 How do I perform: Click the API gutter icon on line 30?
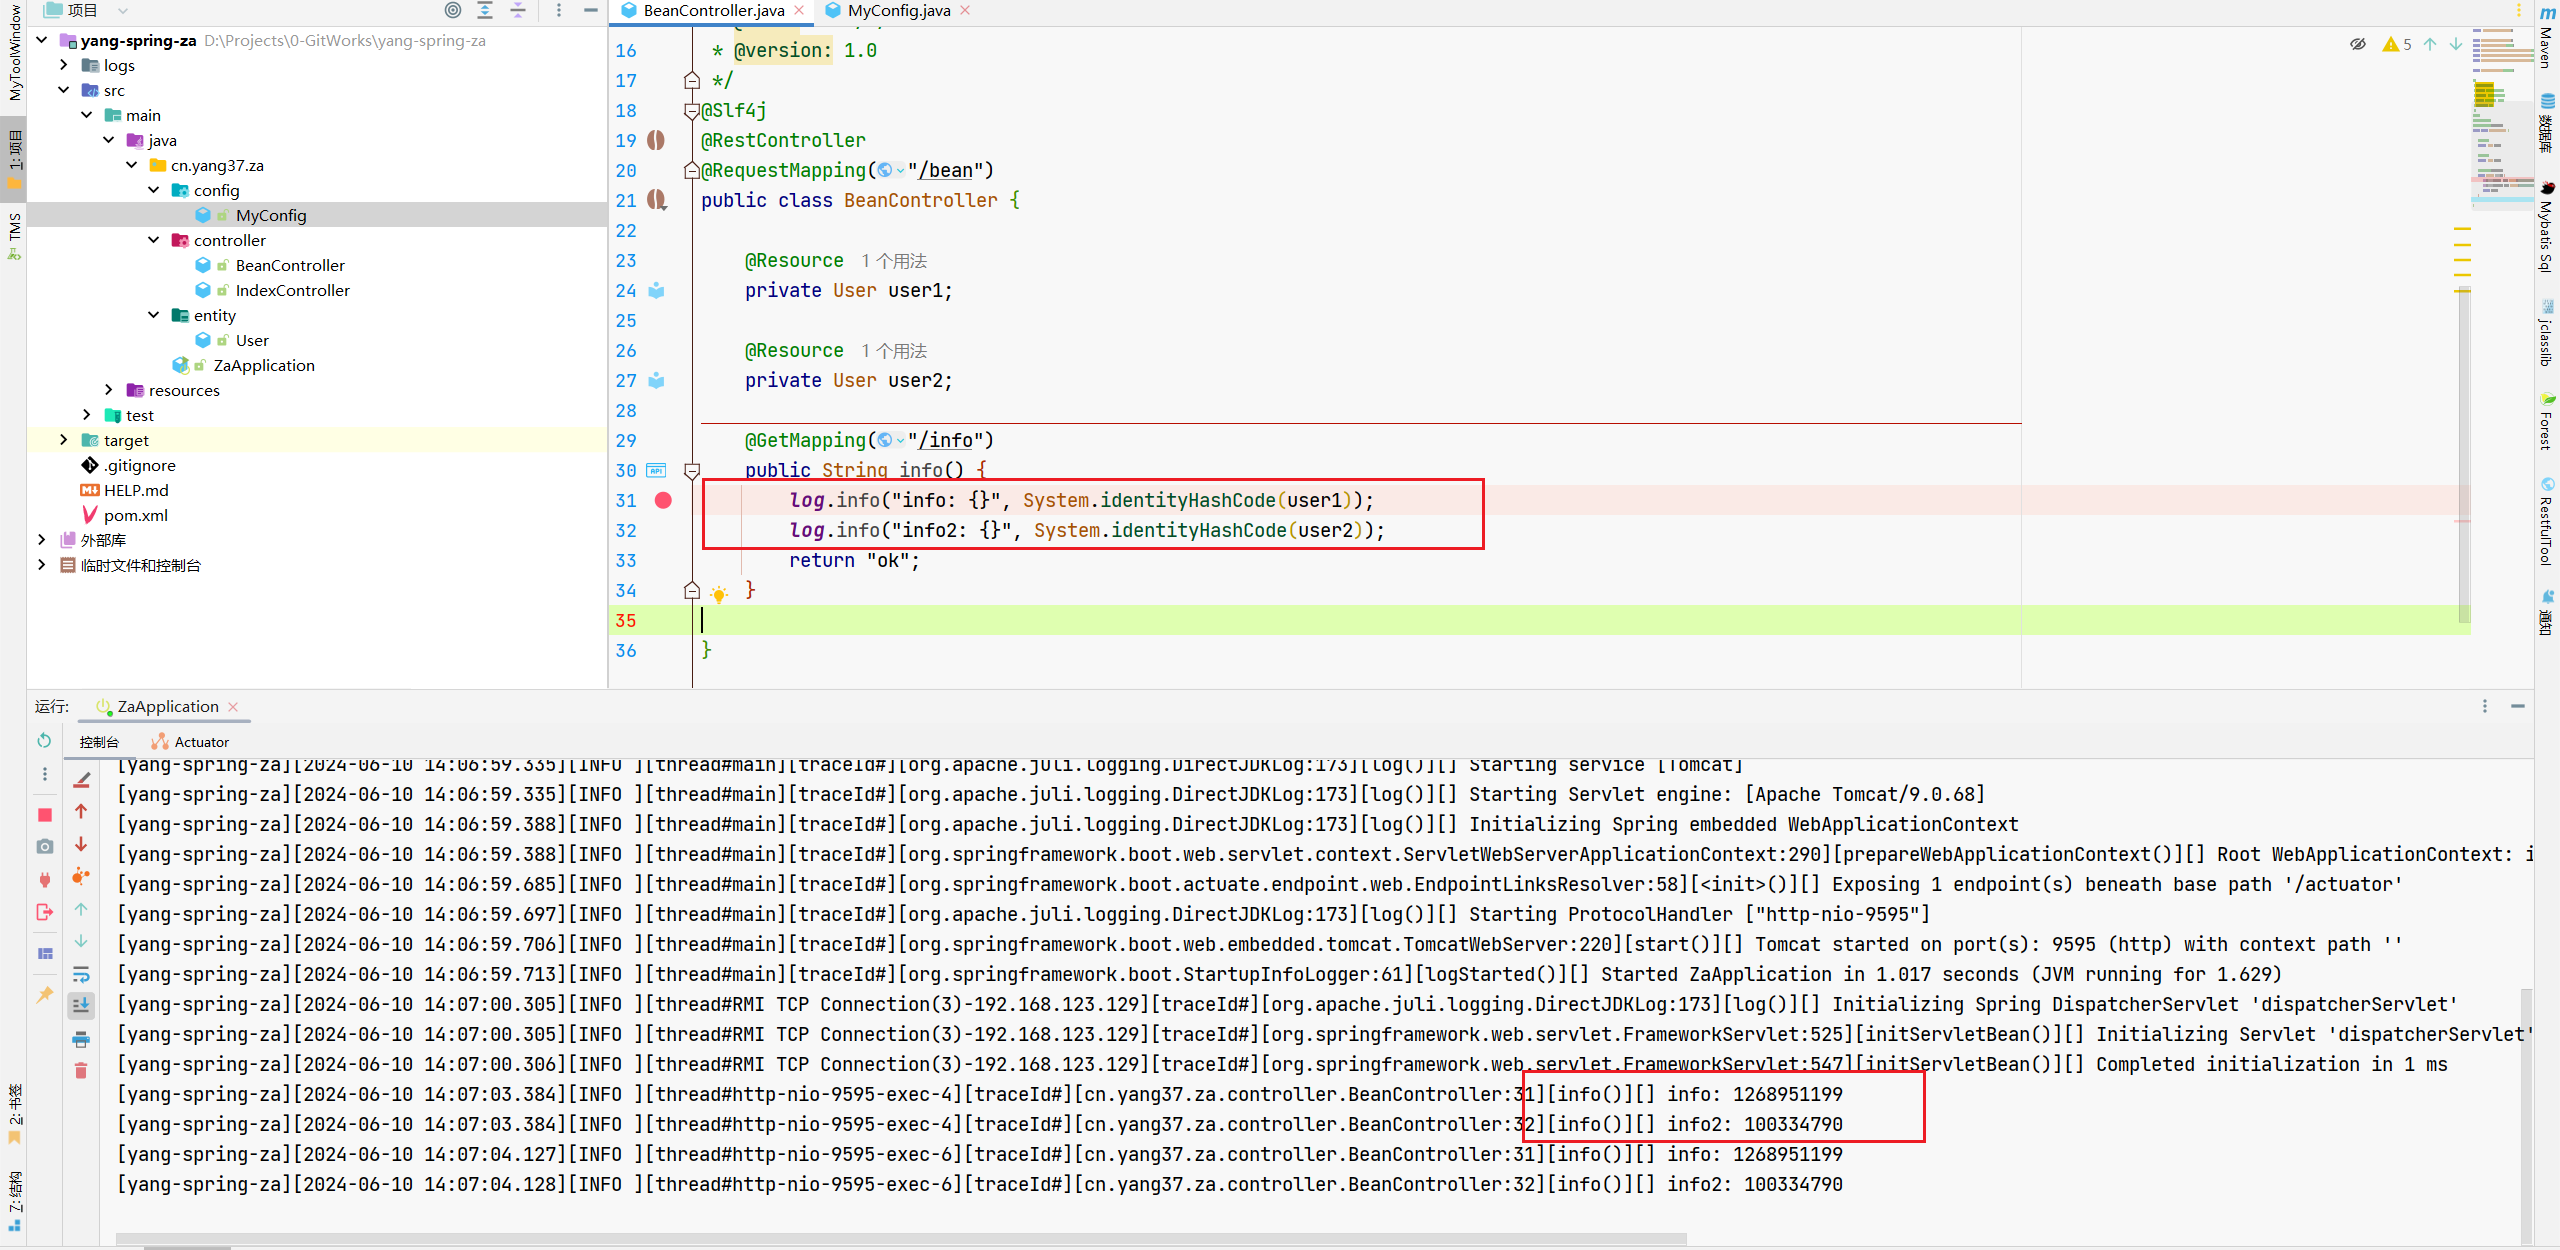click(656, 470)
